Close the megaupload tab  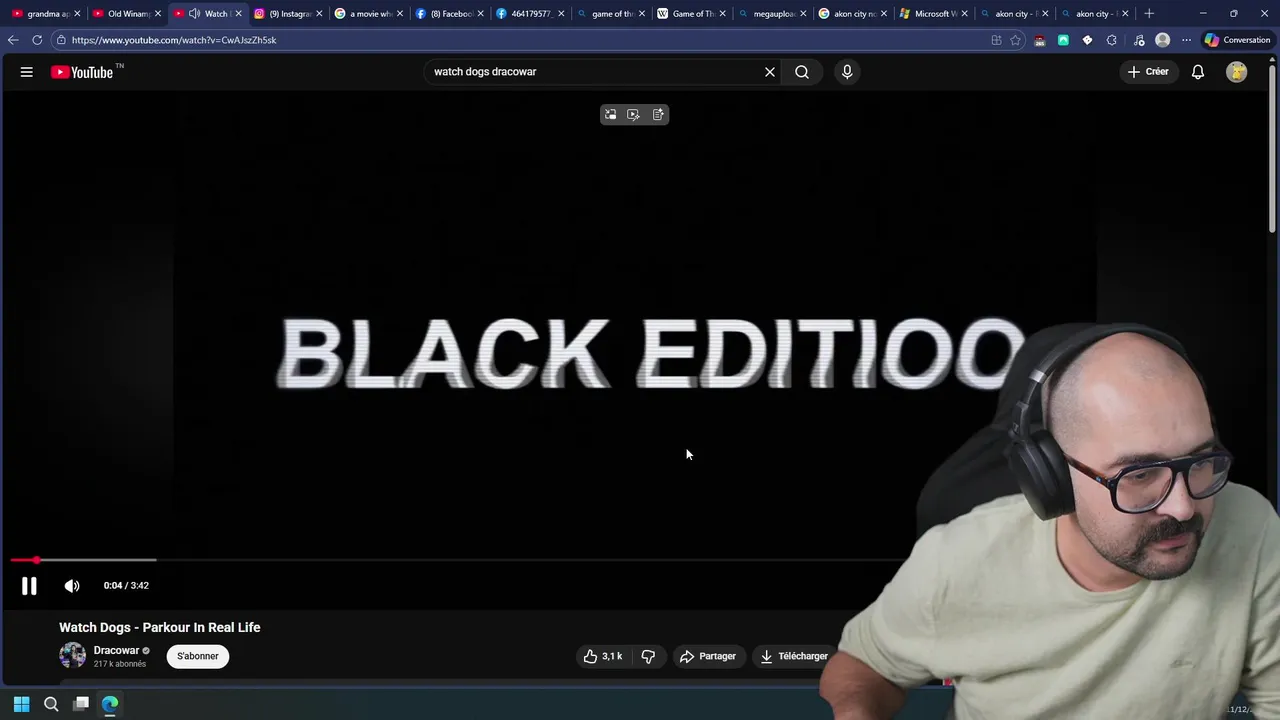click(x=803, y=14)
